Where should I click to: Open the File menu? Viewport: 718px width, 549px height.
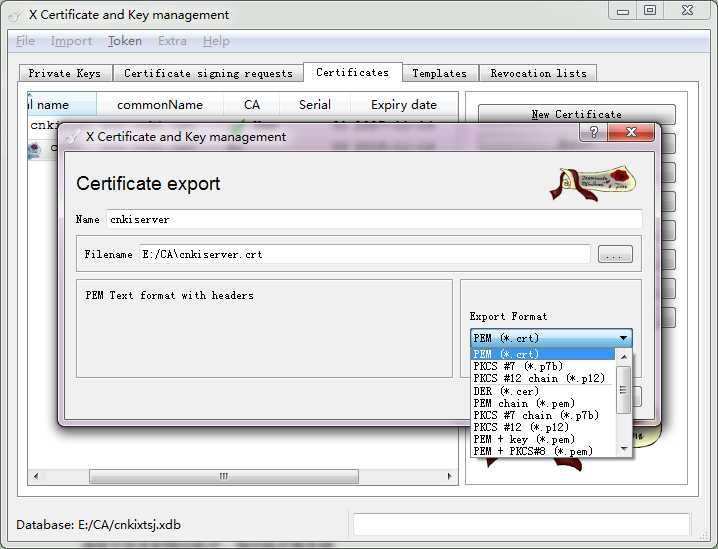tap(25, 41)
